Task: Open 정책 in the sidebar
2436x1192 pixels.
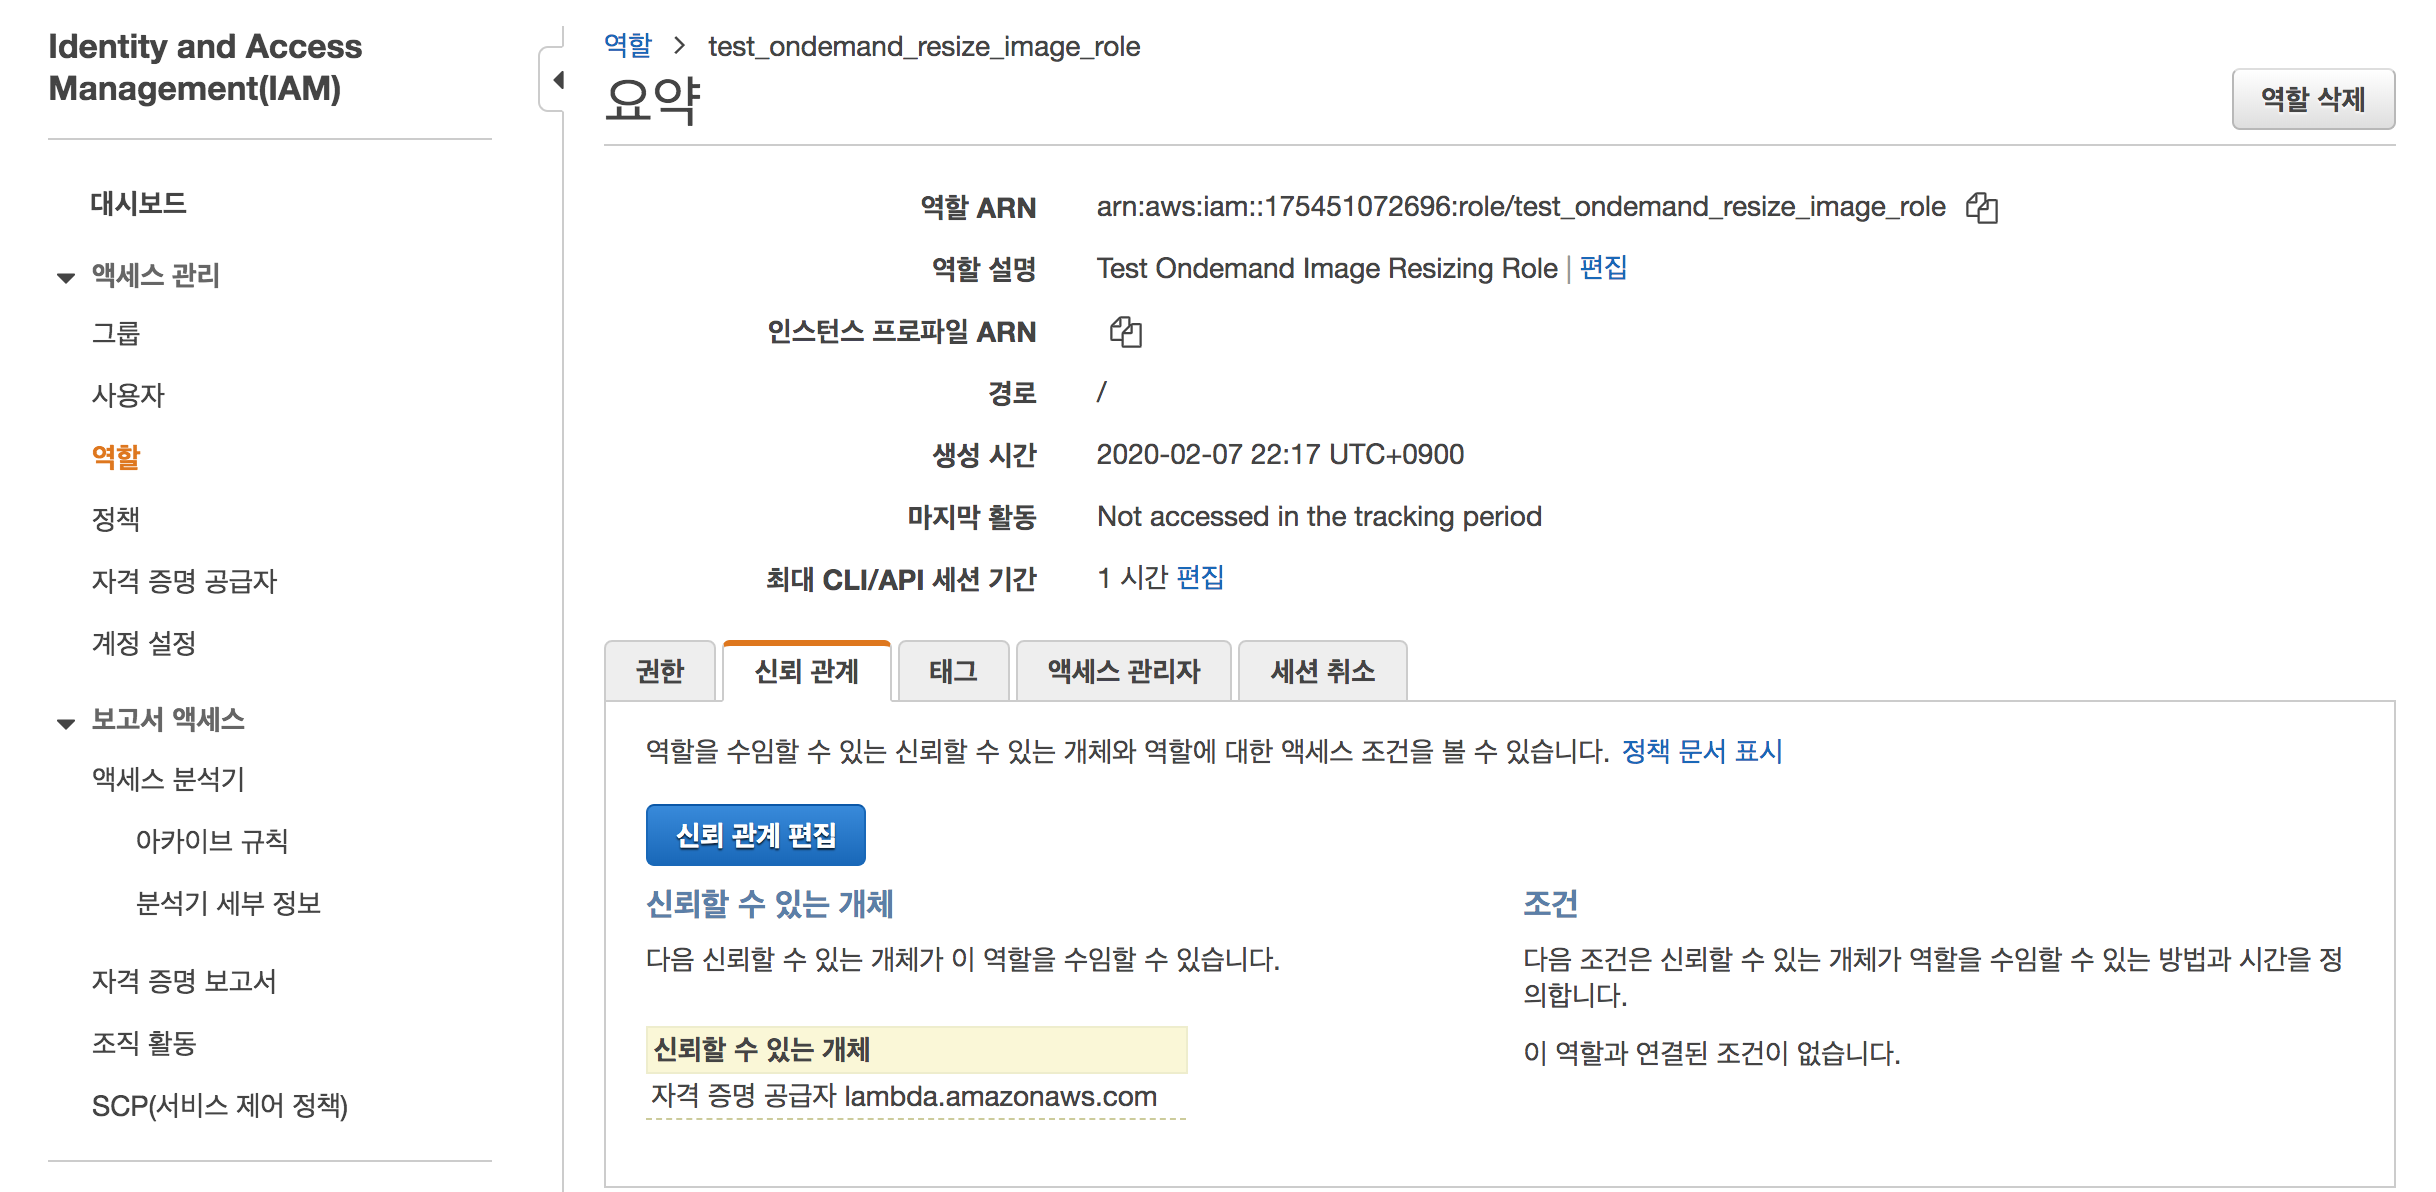Action: pyautogui.click(x=116, y=519)
